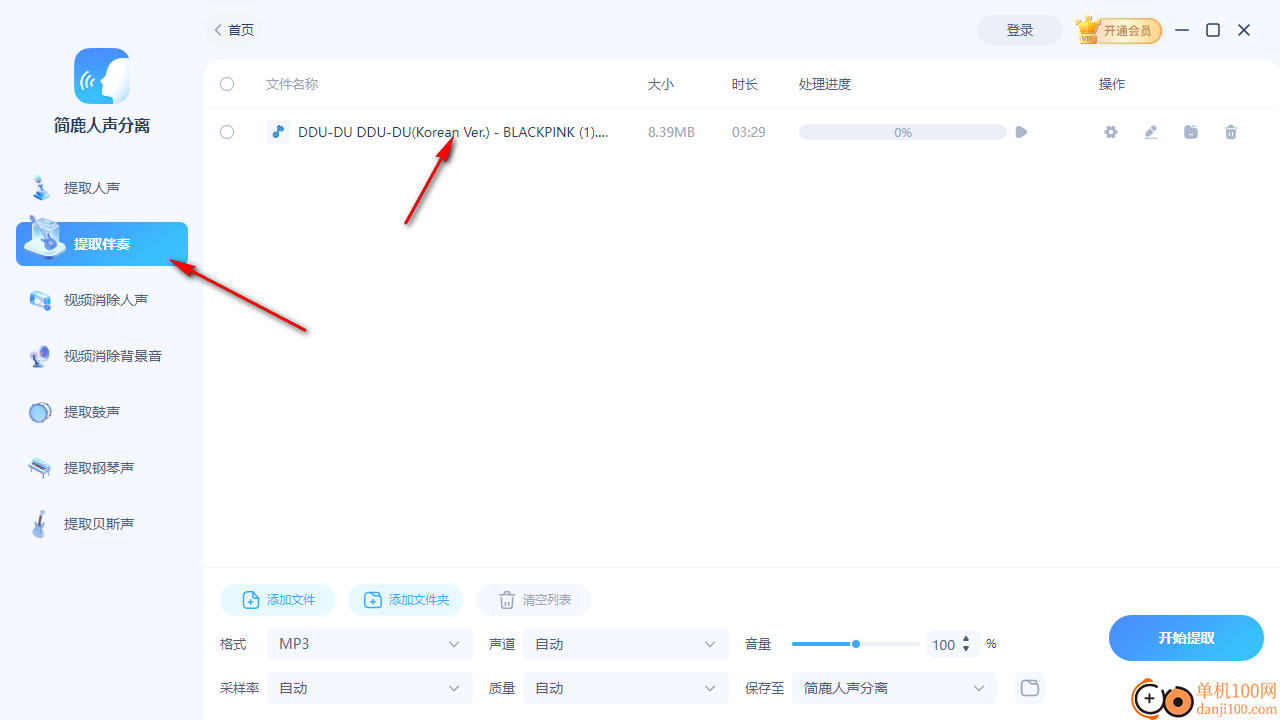Viewport: 1280px width, 720px height.
Task: Open output folder icon in the file row
Action: [x=1191, y=132]
